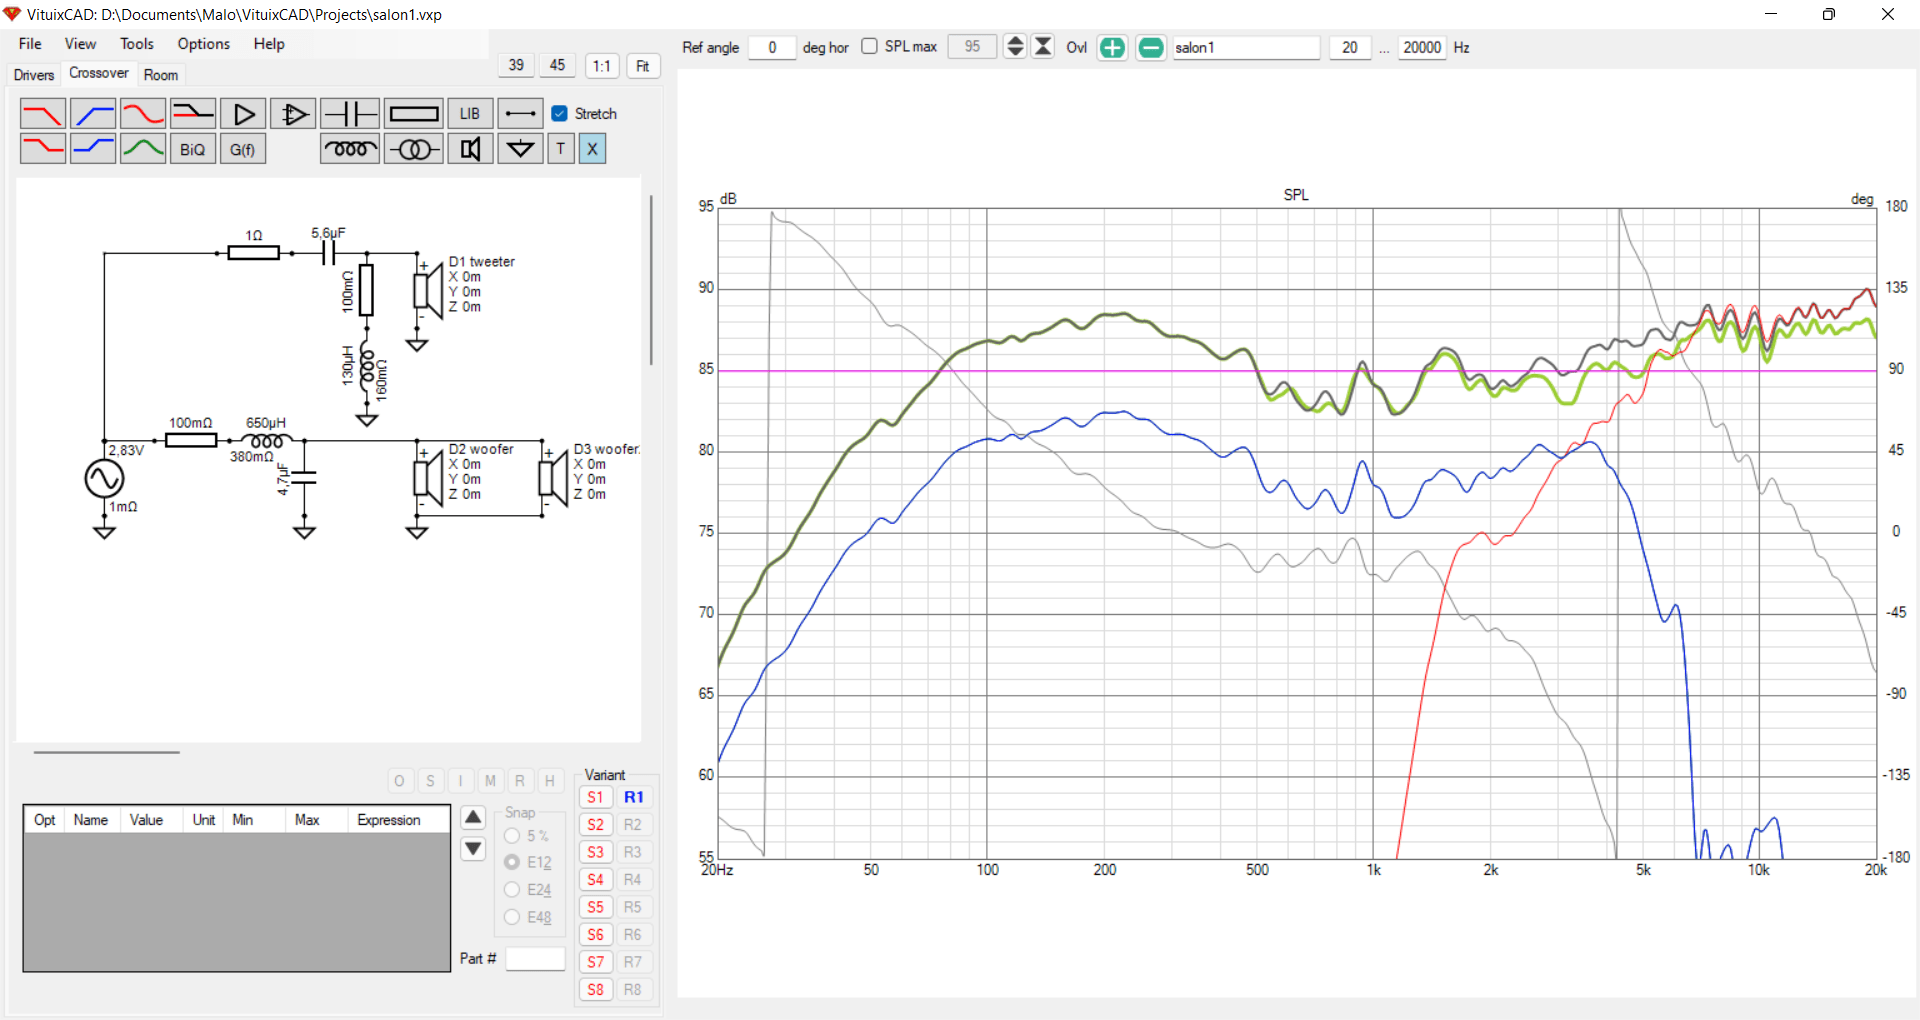Screen dimensions: 1920x1020
Task: Set schematic zoom to 1:1
Action: [602, 66]
